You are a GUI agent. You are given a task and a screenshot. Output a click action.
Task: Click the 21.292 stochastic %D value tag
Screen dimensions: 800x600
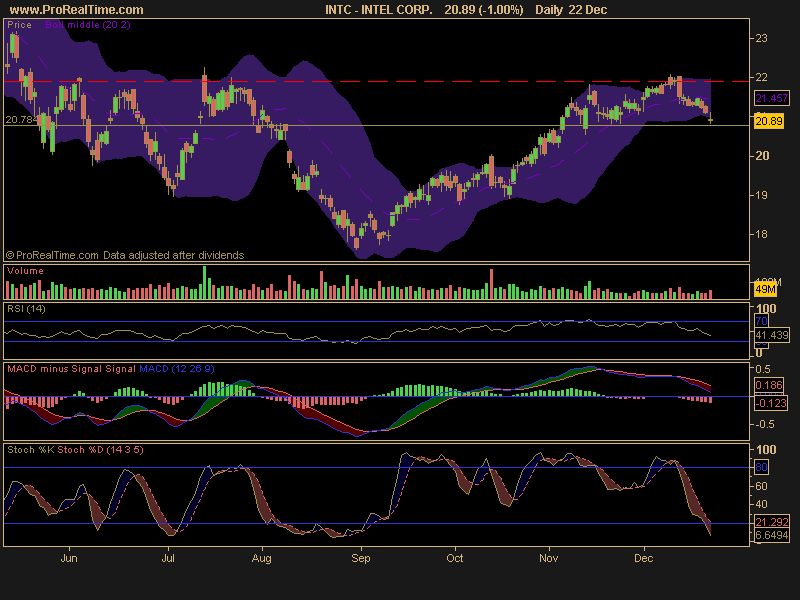(x=771, y=522)
